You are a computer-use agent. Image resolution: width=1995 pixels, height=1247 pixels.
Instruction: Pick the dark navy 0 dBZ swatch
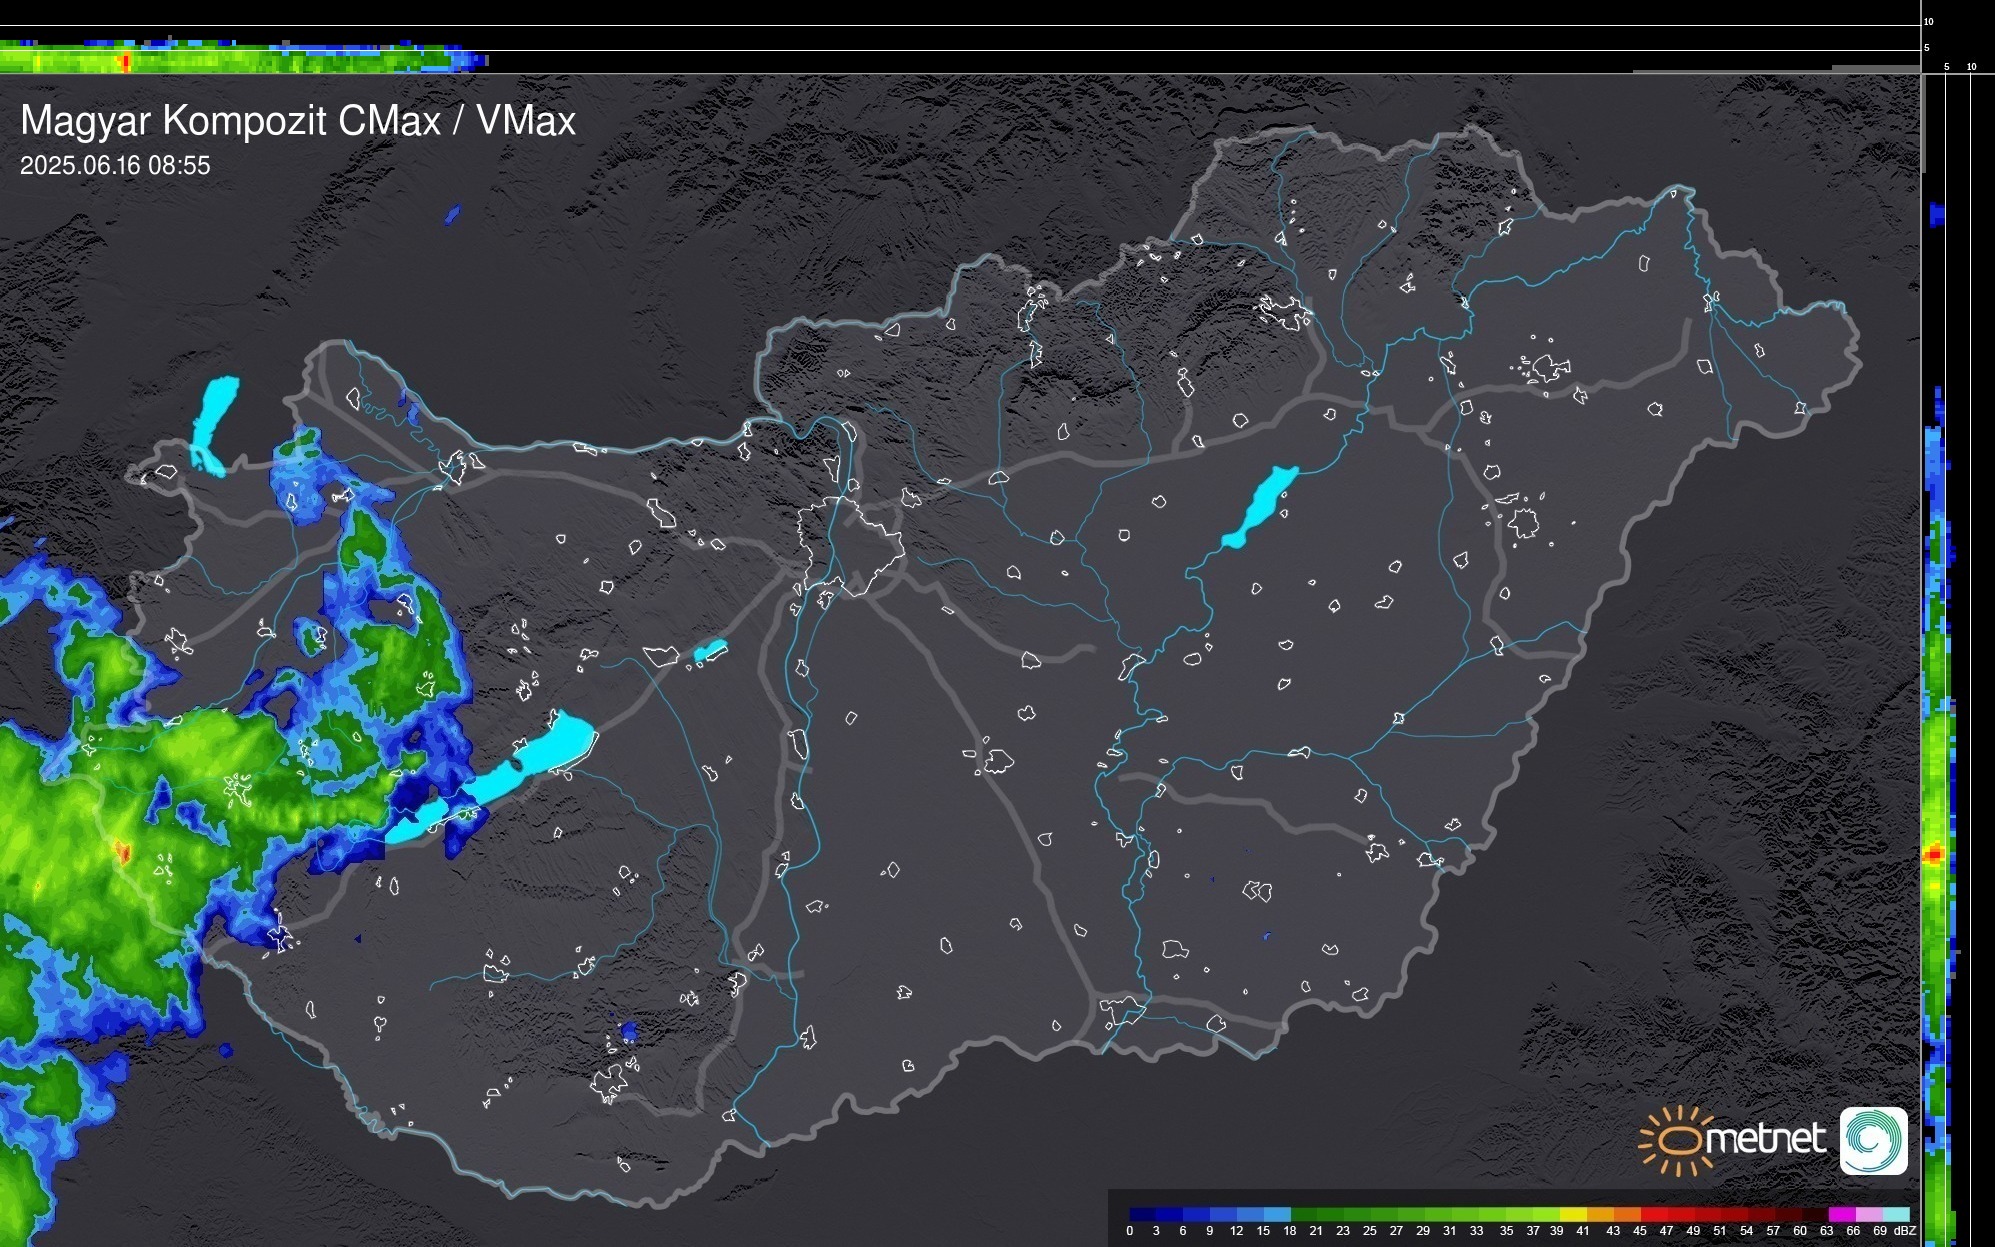1143,1215
